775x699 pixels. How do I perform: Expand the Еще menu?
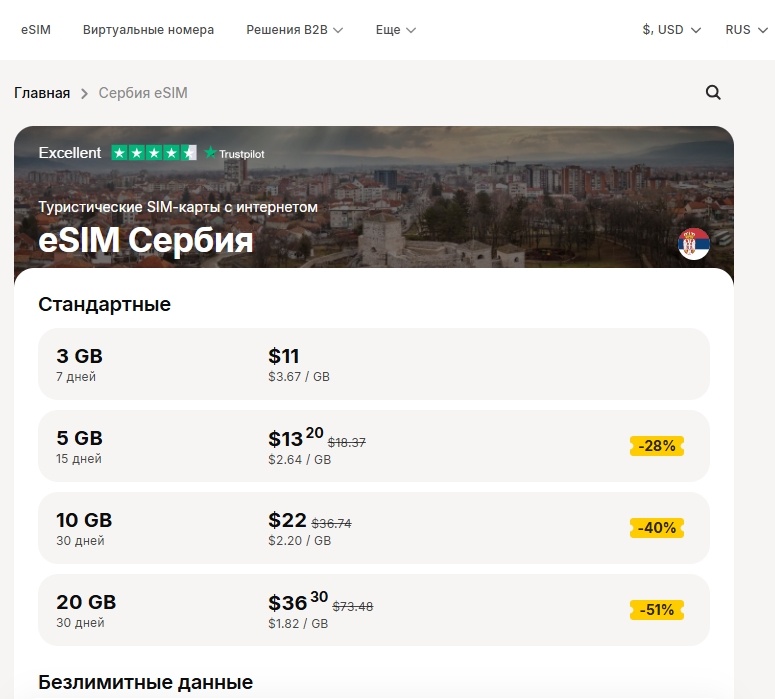click(x=395, y=30)
